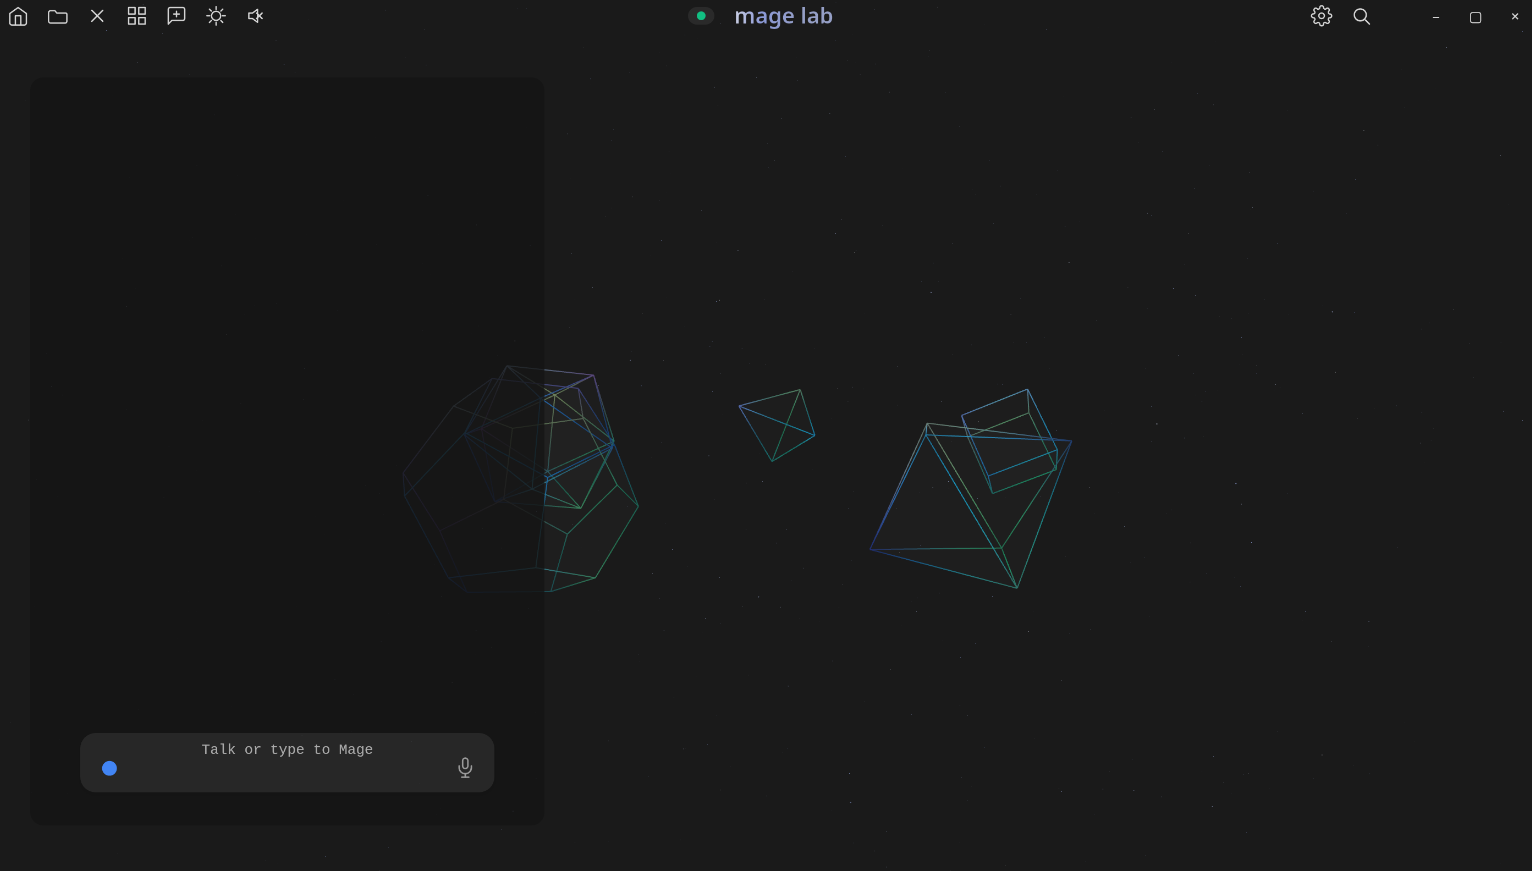1532x871 pixels.
Task: Click the mage lab title
Action: click(783, 16)
